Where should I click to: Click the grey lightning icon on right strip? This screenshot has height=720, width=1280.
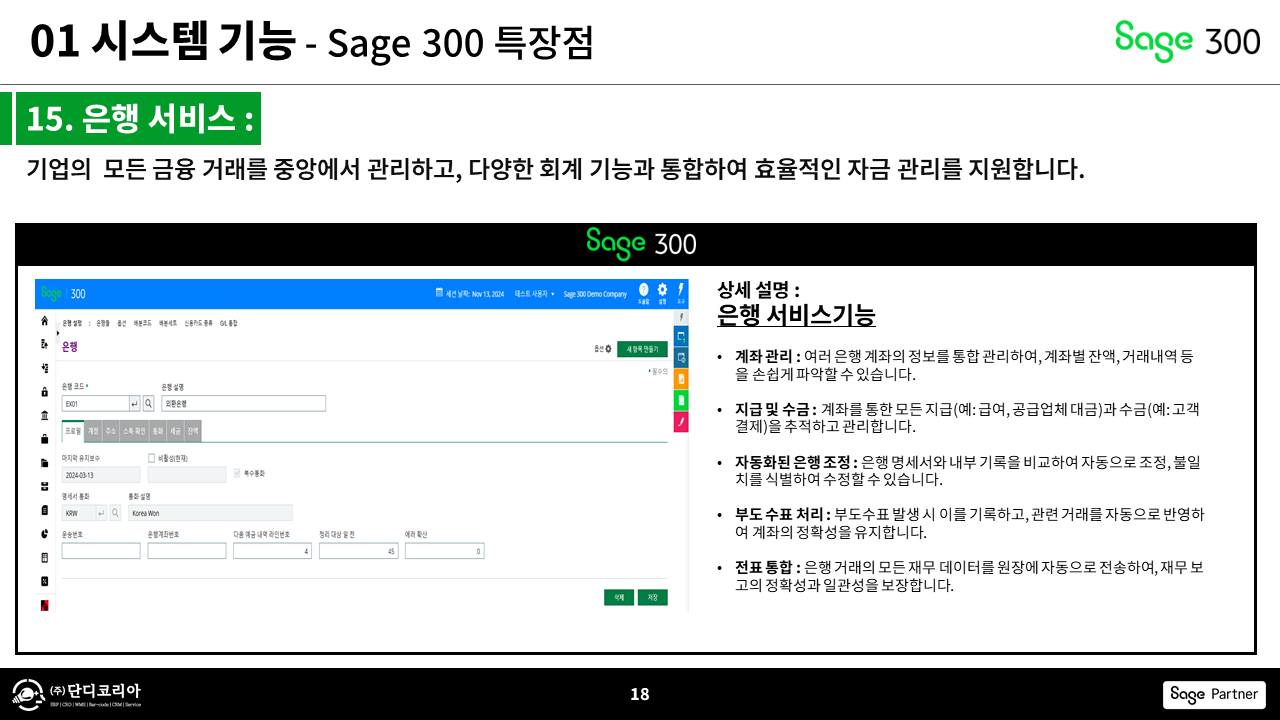point(681,316)
